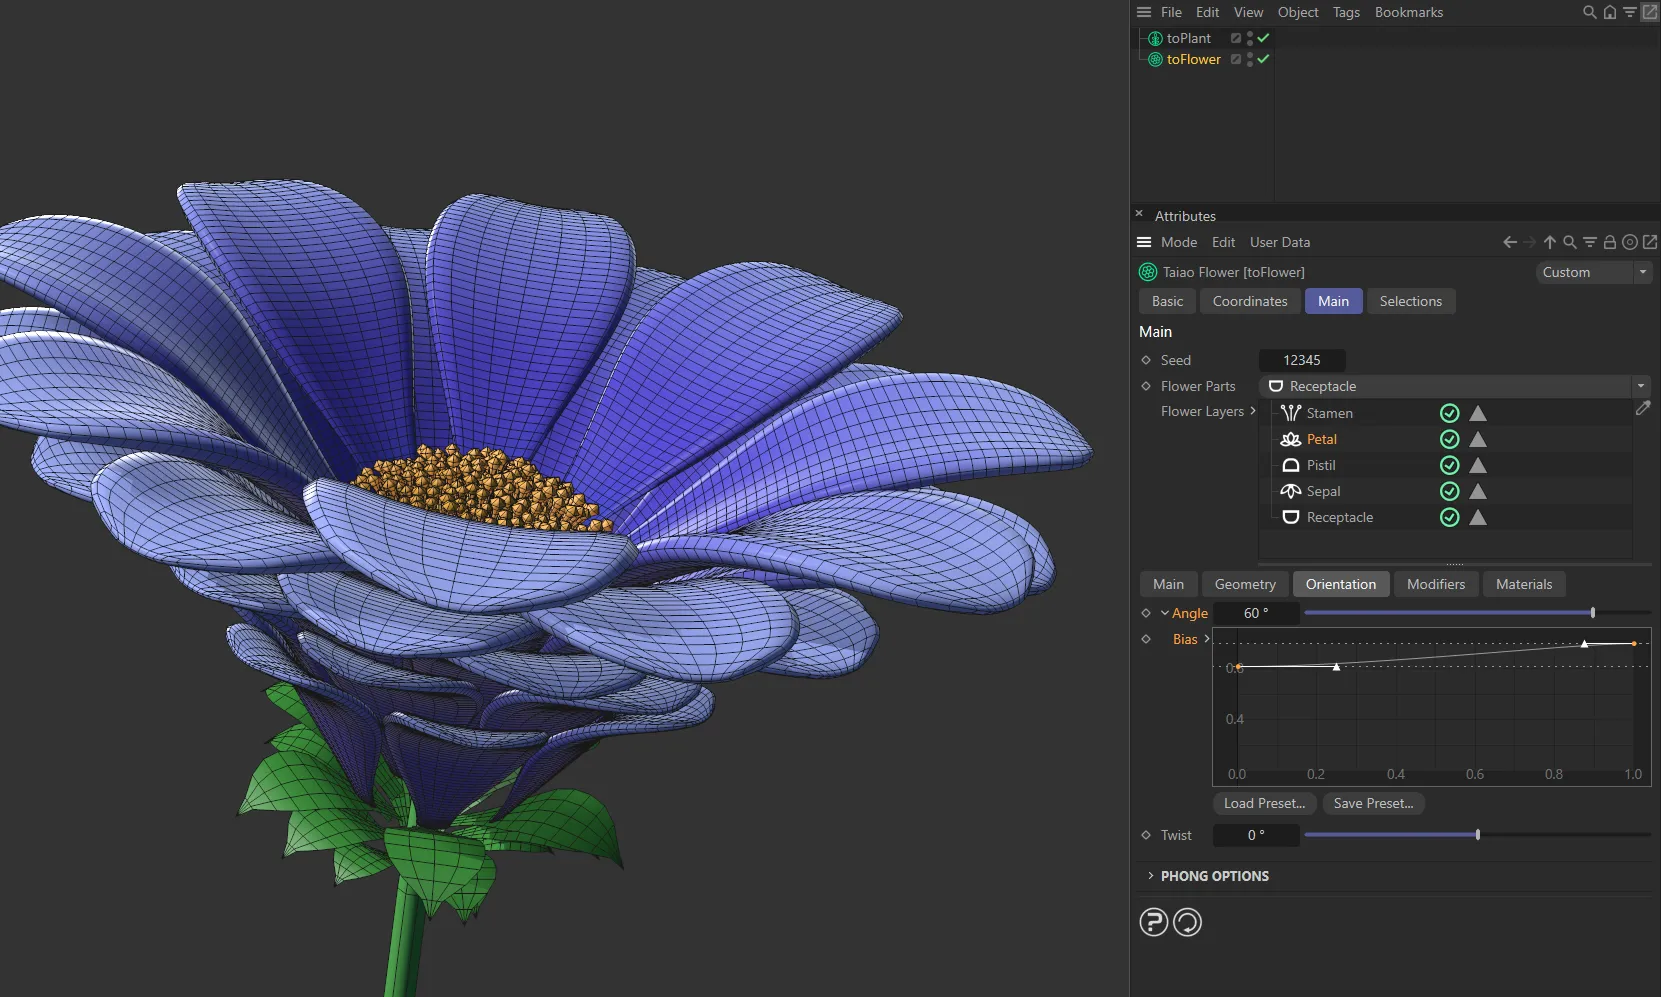The width and height of the screenshot is (1661, 997).
Task: Enable the Petal layer checkmark toggle
Action: click(1449, 439)
